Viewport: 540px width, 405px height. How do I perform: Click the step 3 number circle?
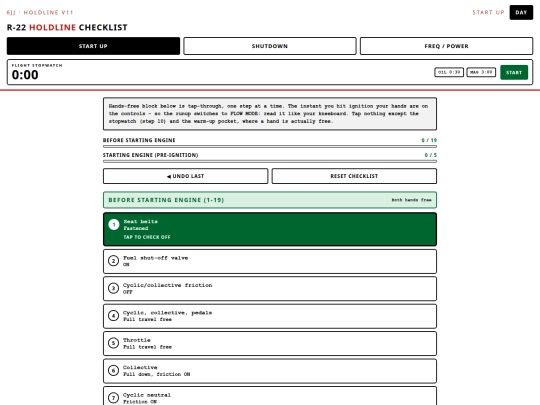(x=113, y=288)
